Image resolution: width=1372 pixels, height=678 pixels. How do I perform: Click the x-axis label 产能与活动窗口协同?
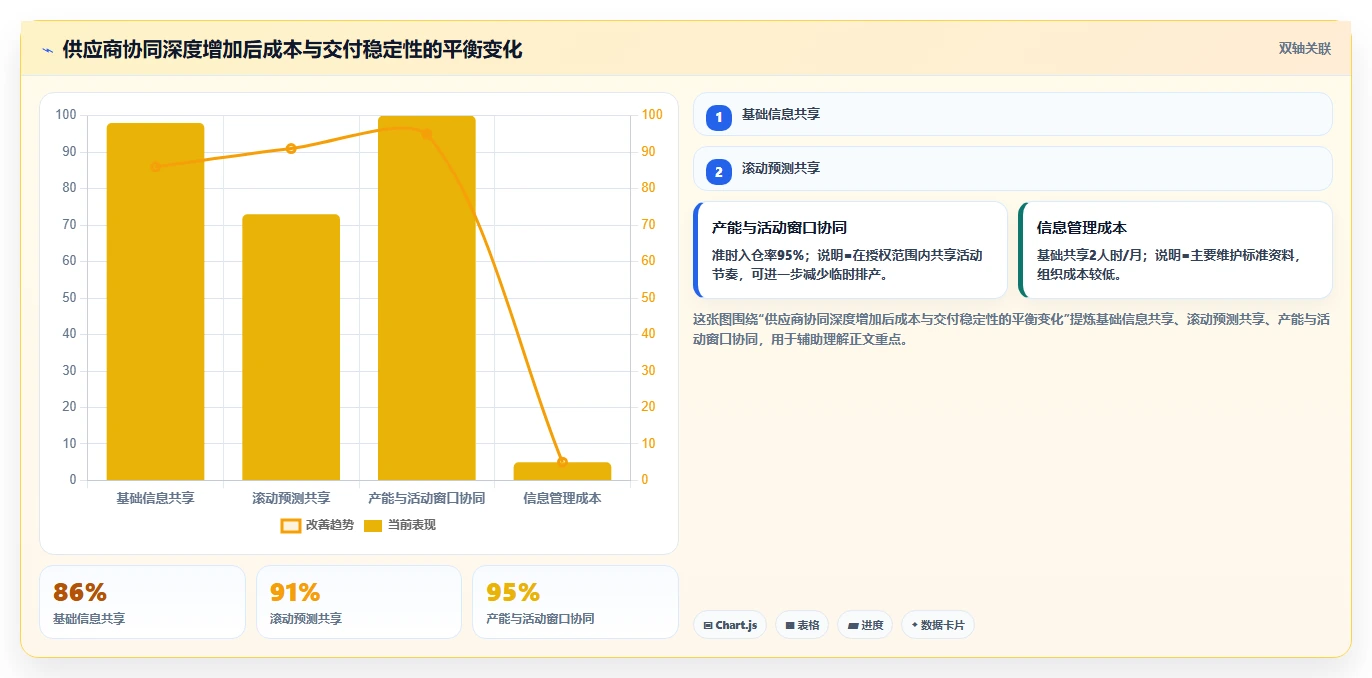(x=427, y=498)
